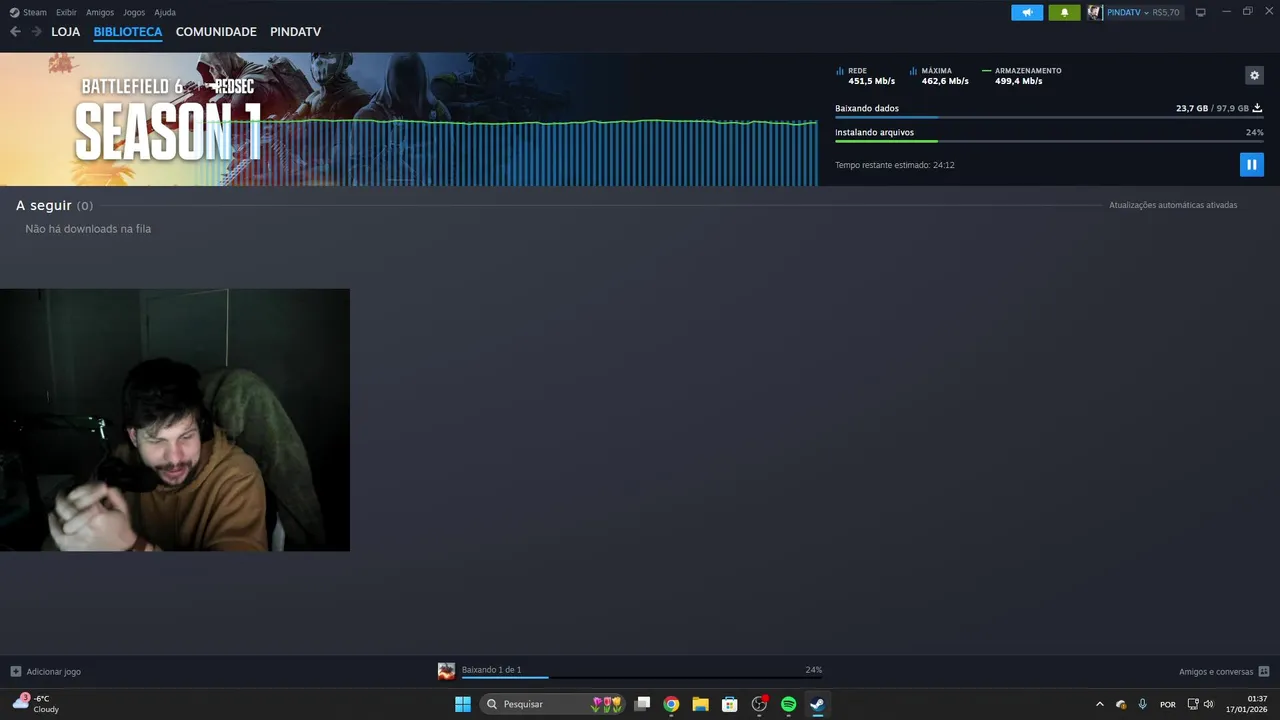The height and width of the screenshot is (720, 1280).
Task: Click the Adicionar jogo button
Action: pyautogui.click(x=46, y=672)
